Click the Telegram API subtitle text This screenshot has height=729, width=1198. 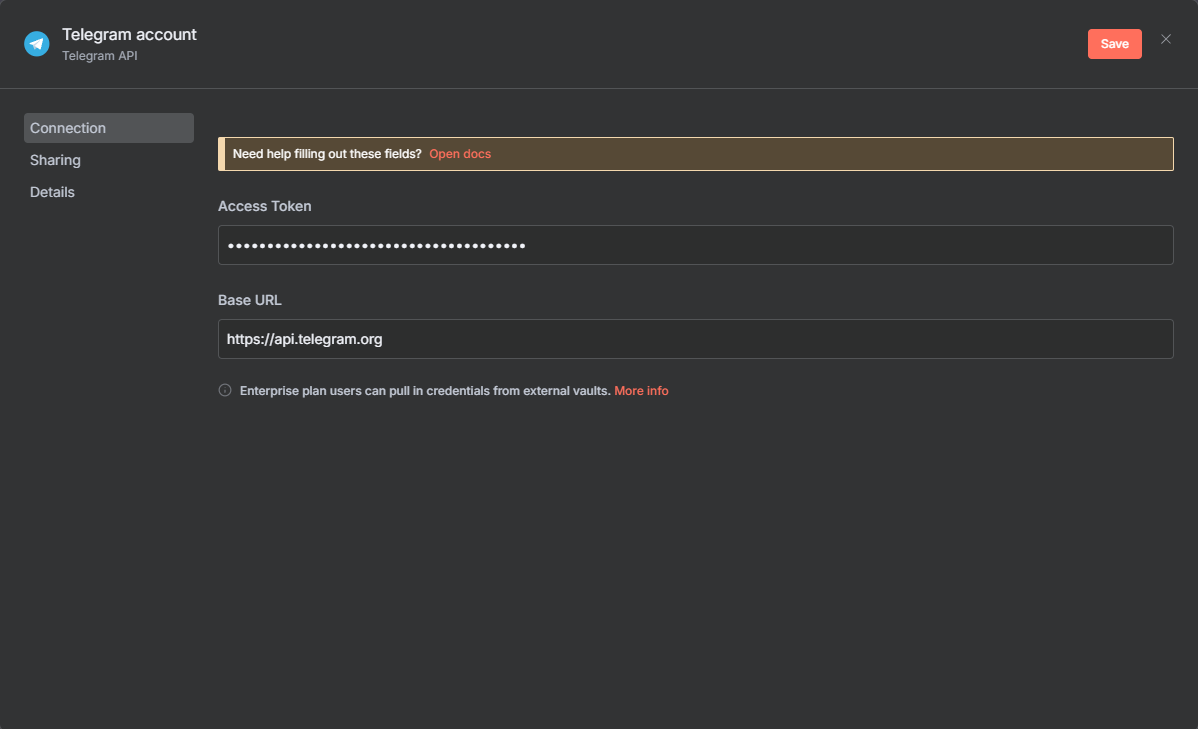pyautogui.click(x=100, y=56)
